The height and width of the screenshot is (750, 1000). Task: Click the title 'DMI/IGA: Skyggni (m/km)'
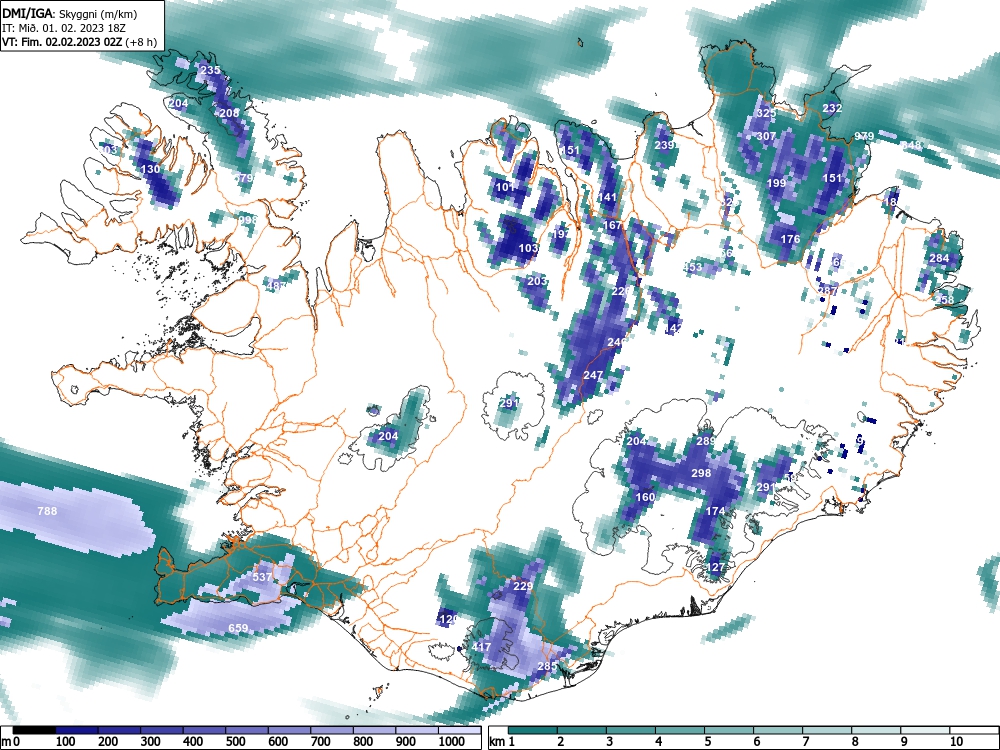pyautogui.click(x=70, y=14)
